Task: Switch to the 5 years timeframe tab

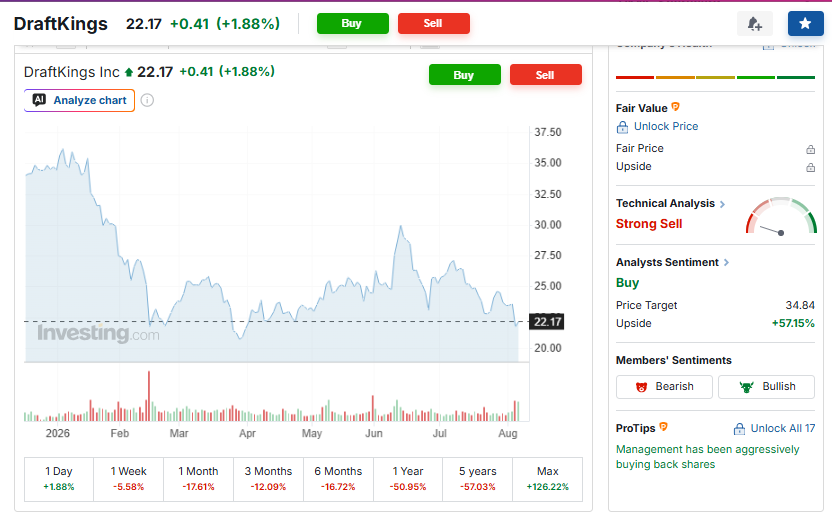Action: [x=478, y=479]
